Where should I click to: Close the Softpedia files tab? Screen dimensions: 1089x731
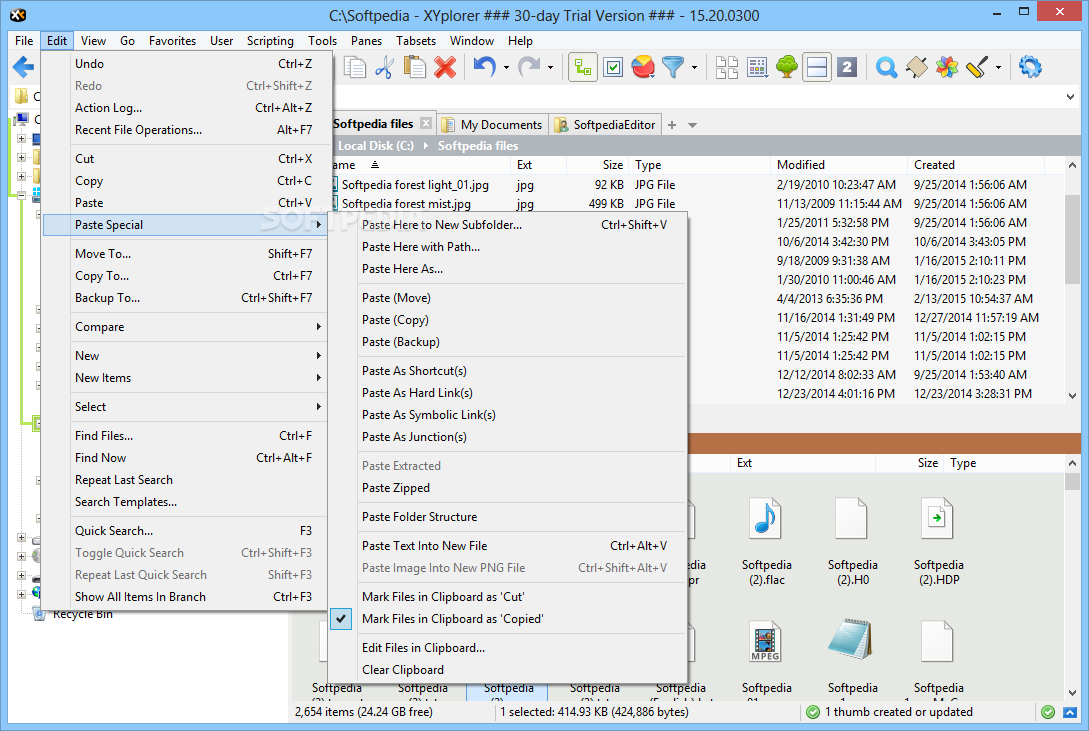pos(426,124)
